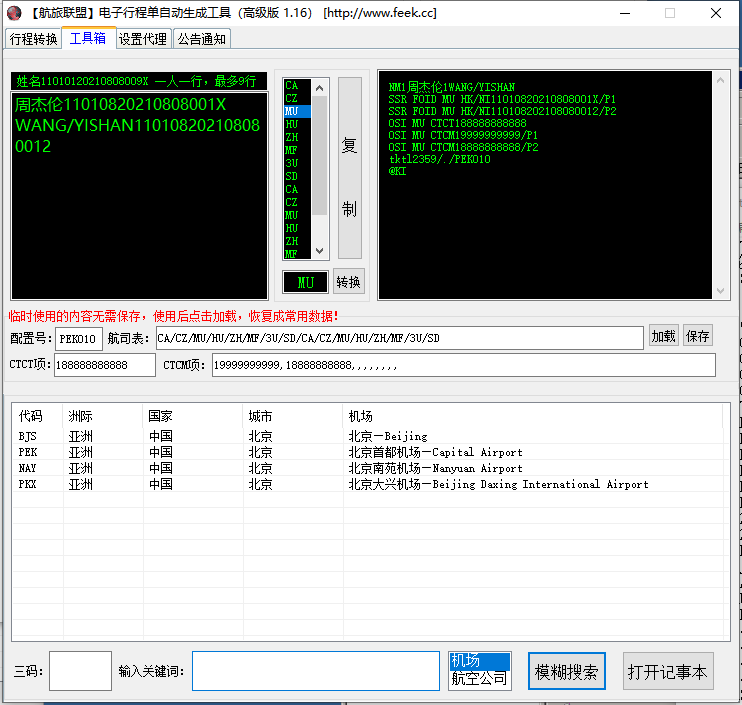Click the app icon in the title bar
The height and width of the screenshot is (705, 742).
click(x=14, y=13)
